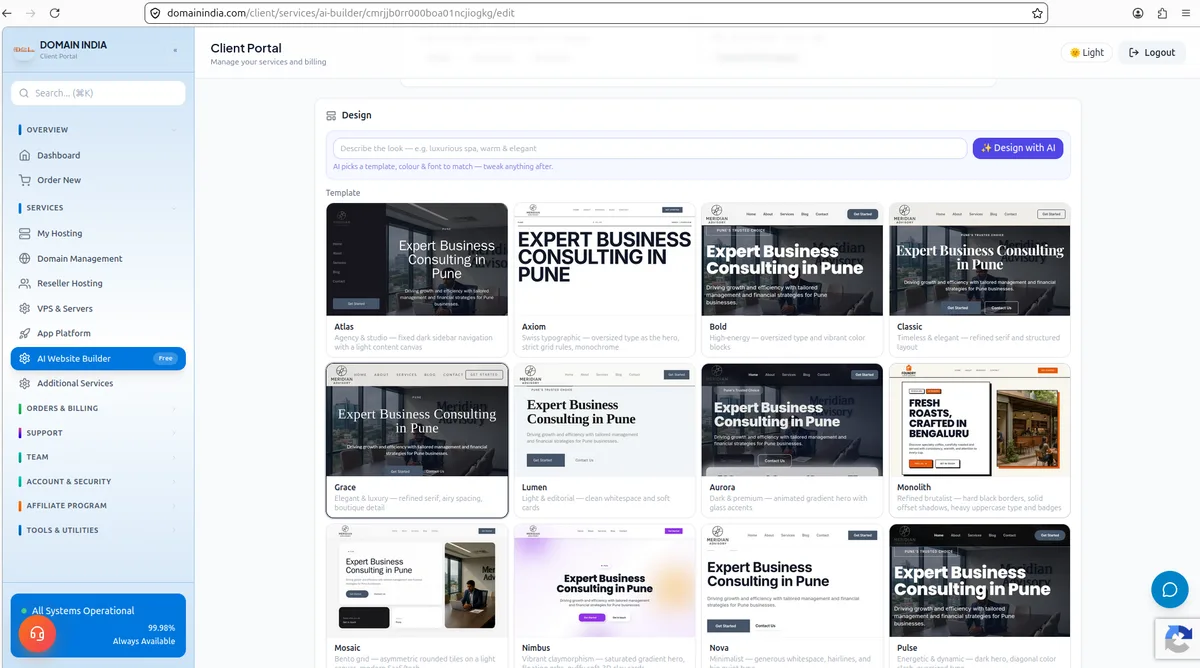Viewport: 1200px width, 668px height.
Task: Select the Nimbus template thumbnail
Action: pos(604,580)
